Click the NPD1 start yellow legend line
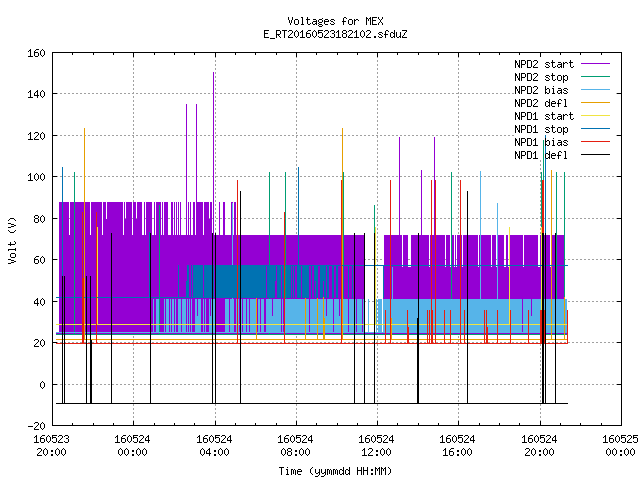The image size is (640, 480). 596,116
